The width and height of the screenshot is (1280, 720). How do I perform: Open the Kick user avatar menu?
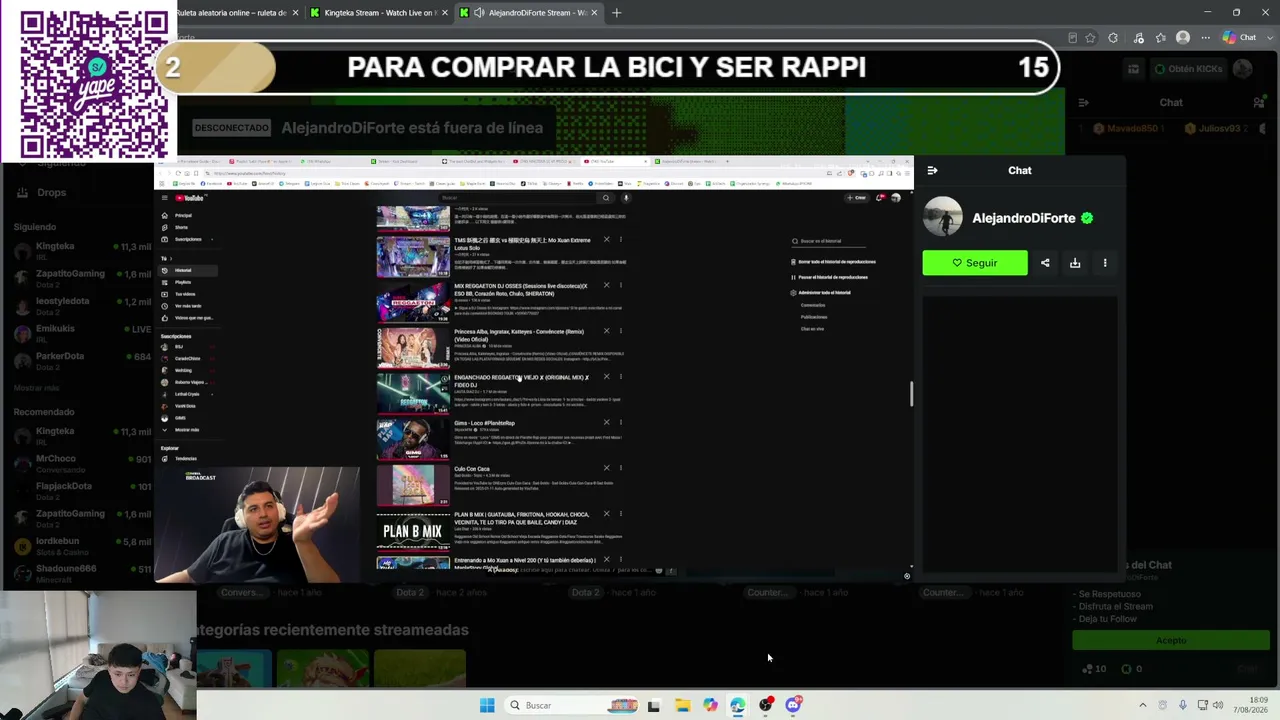click(1243, 69)
